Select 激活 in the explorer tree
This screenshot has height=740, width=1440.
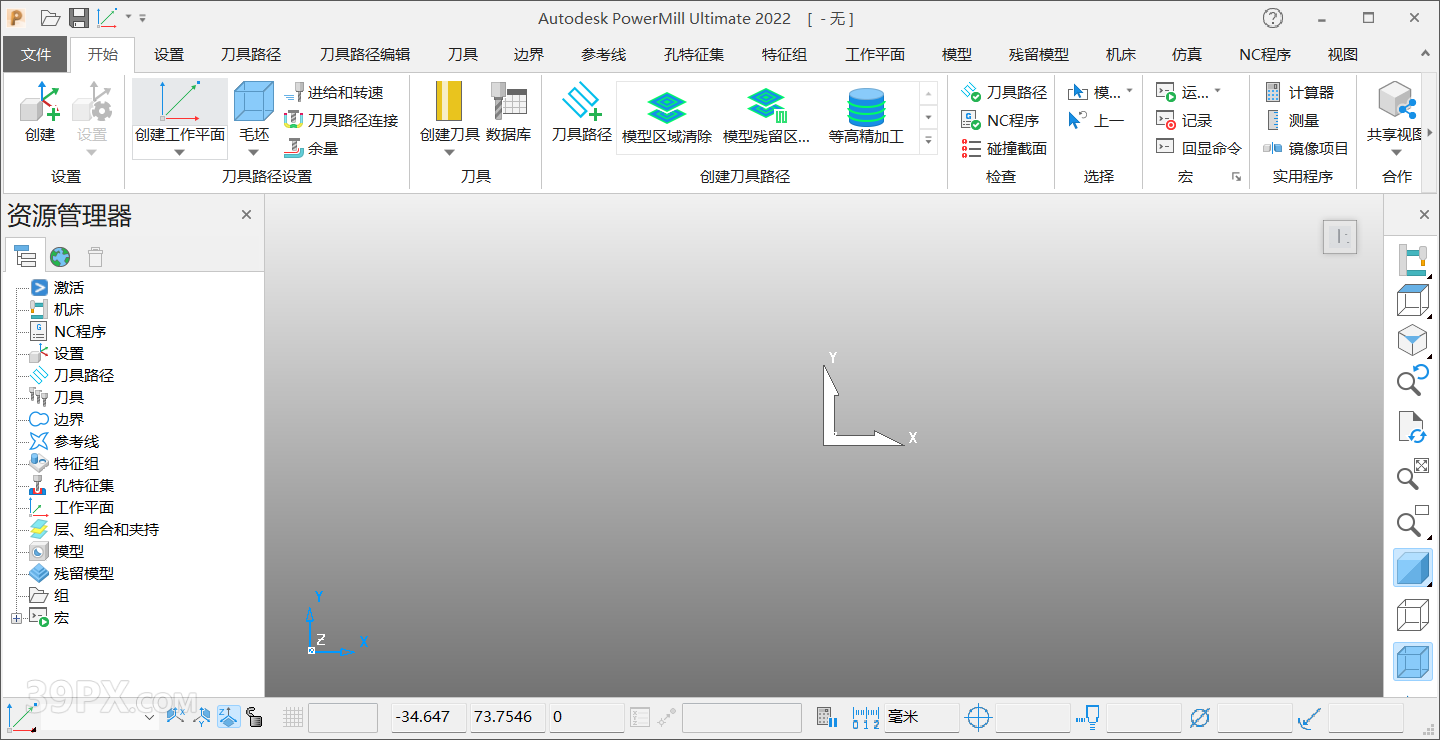pyautogui.click(x=69, y=287)
